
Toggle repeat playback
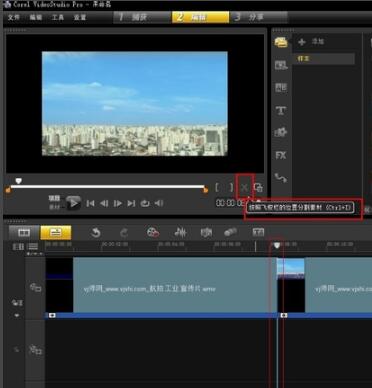click(145, 203)
